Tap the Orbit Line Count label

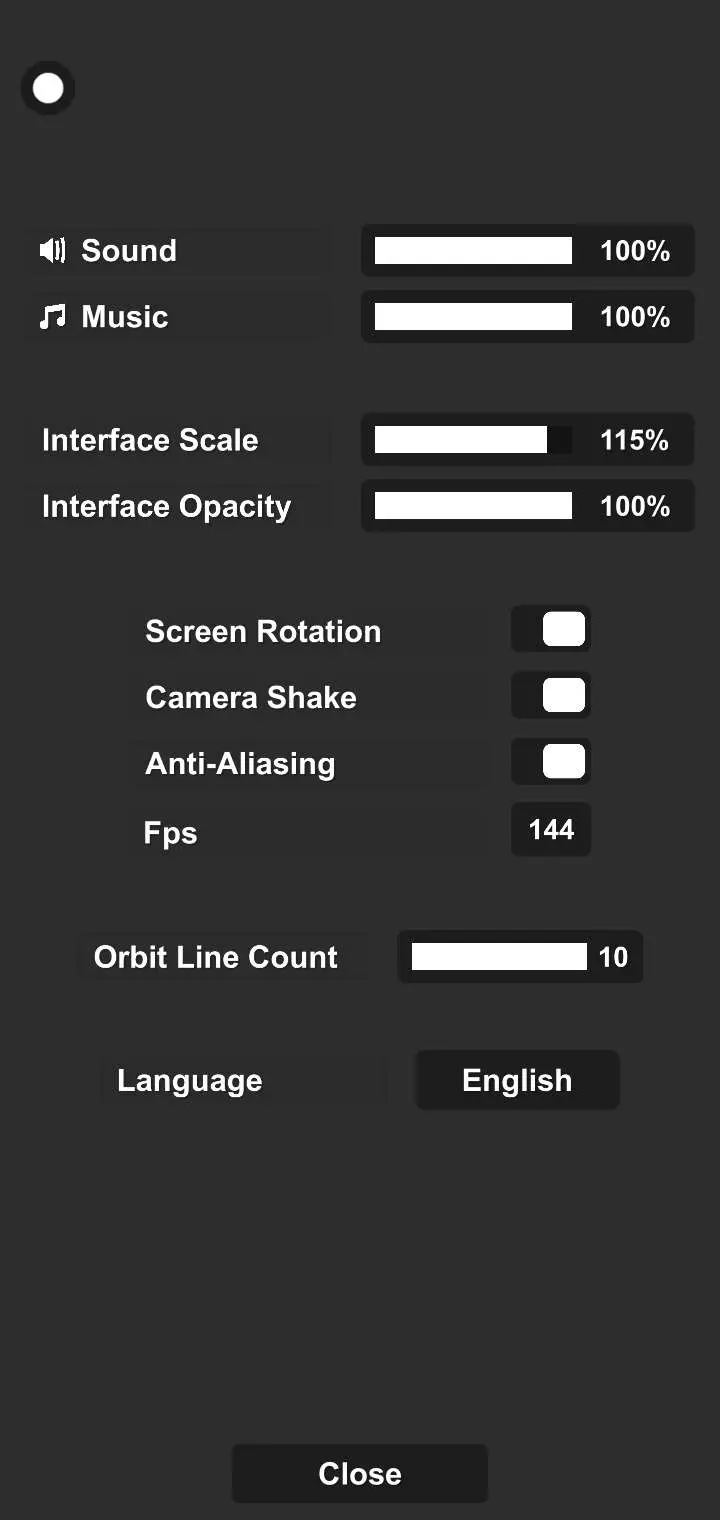pyautogui.click(x=216, y=957)
